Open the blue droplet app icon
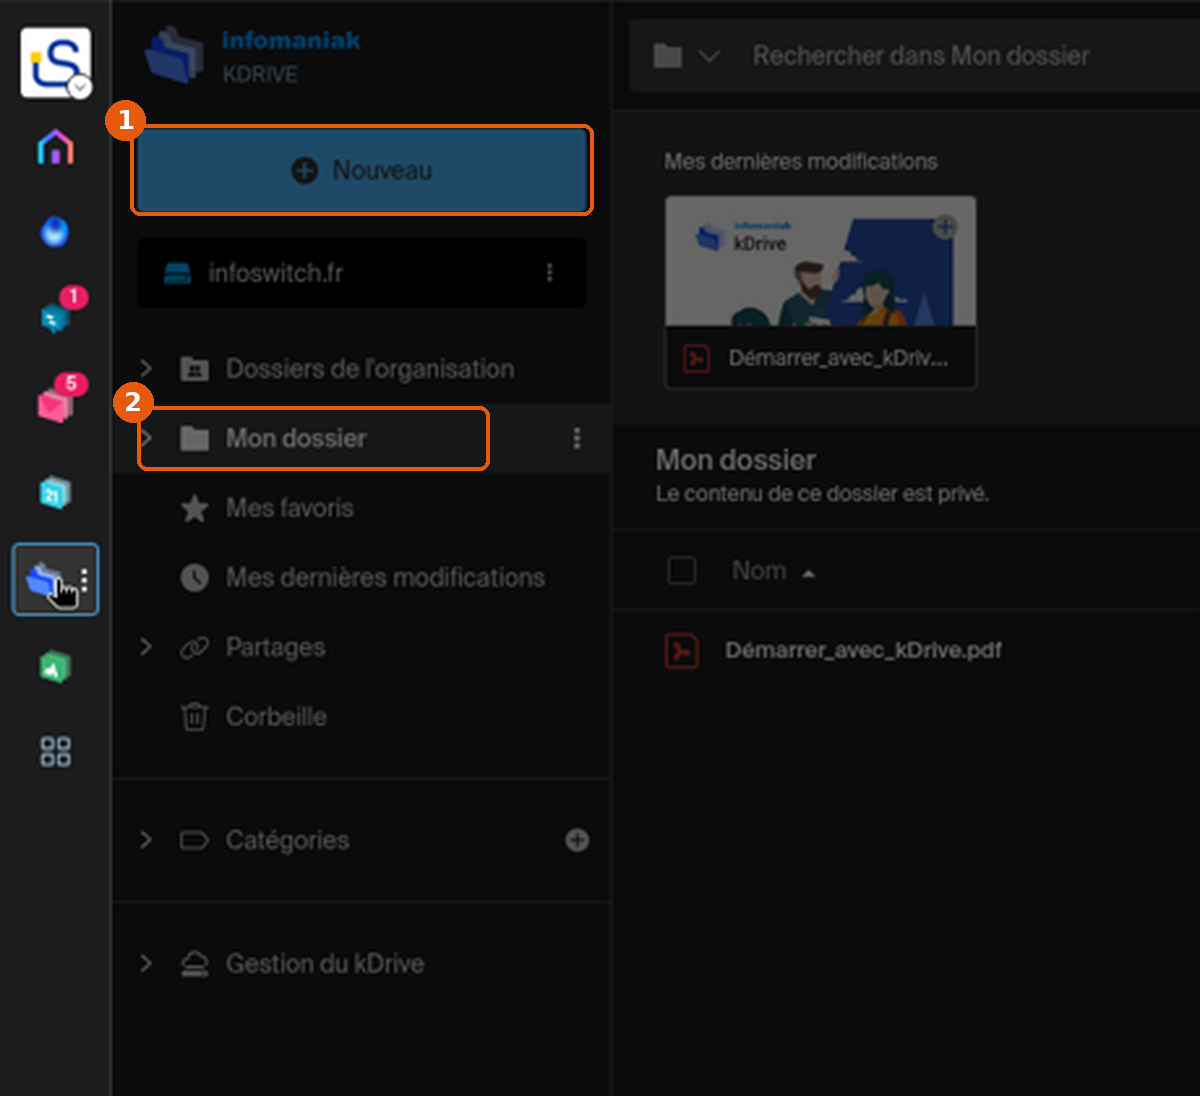Viewport: 1200px width, 1096px height. tap(55, 232)
